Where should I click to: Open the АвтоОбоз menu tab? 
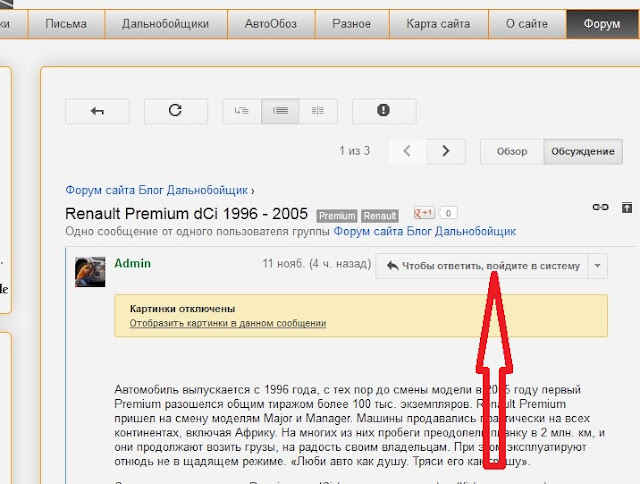pos(271,24)
